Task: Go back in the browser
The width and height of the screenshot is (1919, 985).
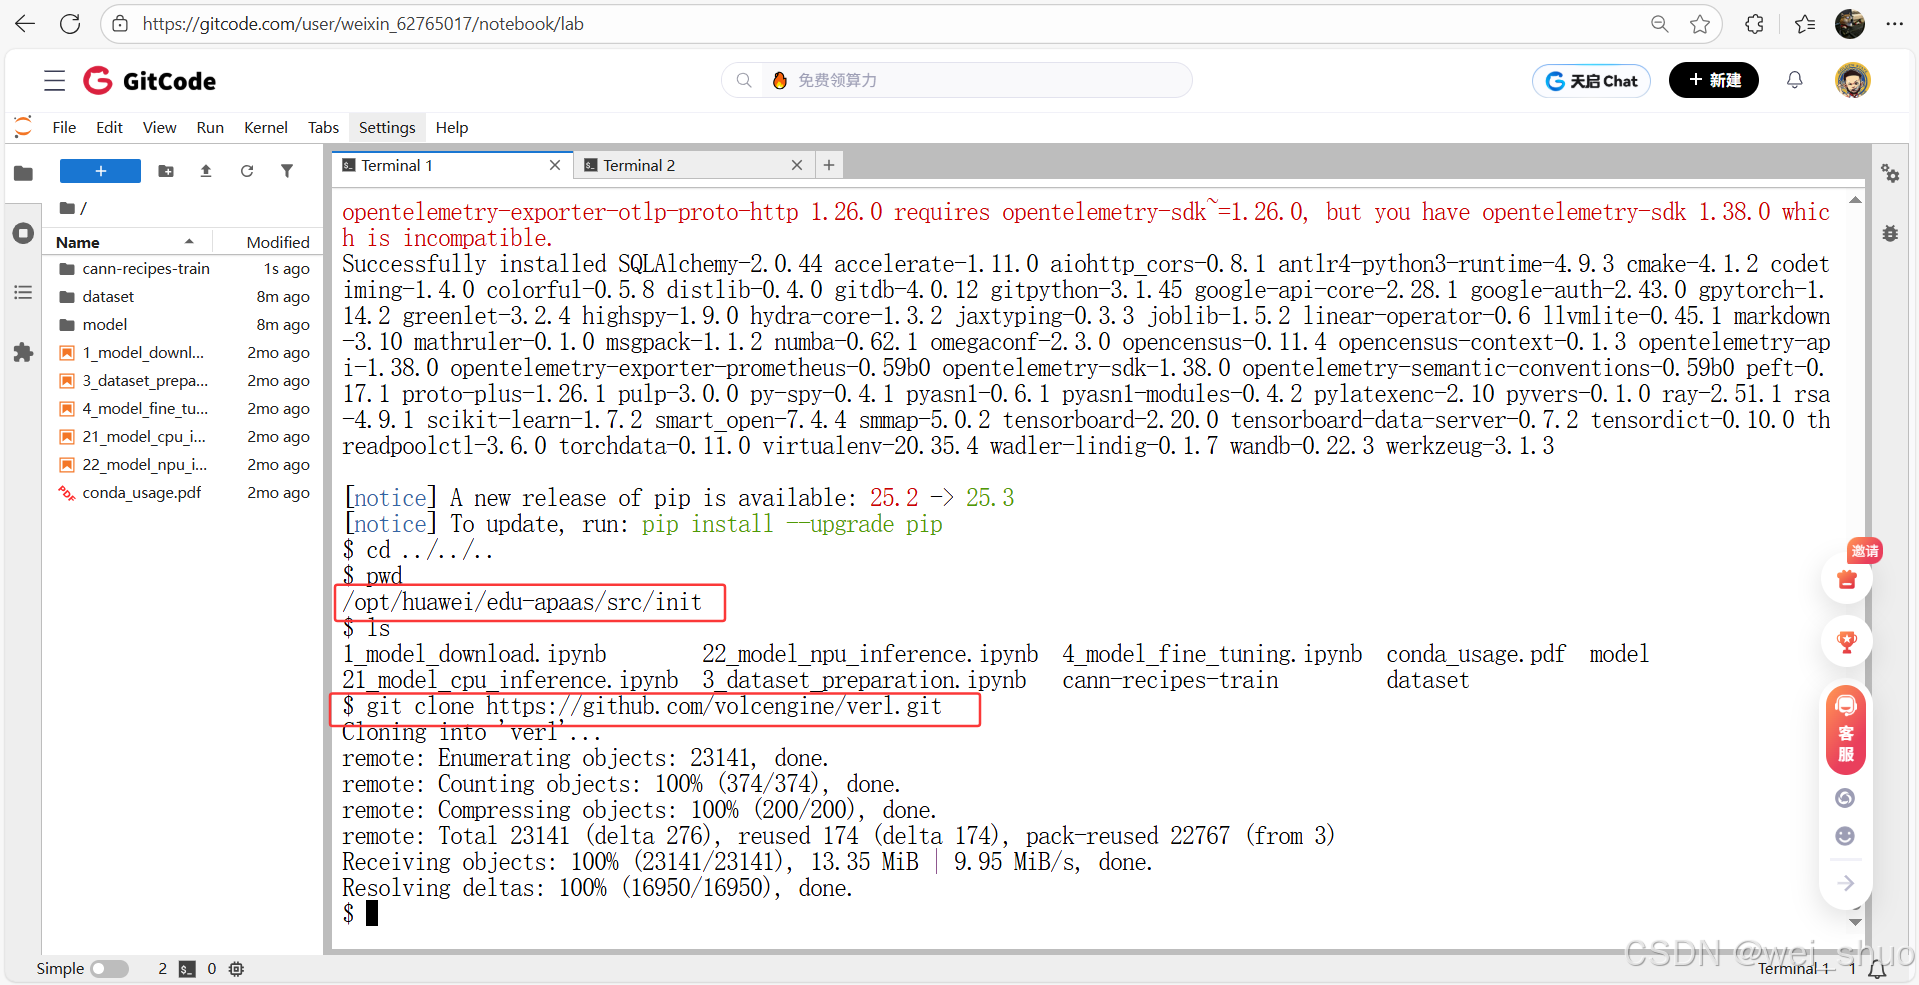Action: pyautogui.click(x=25, y=24)
